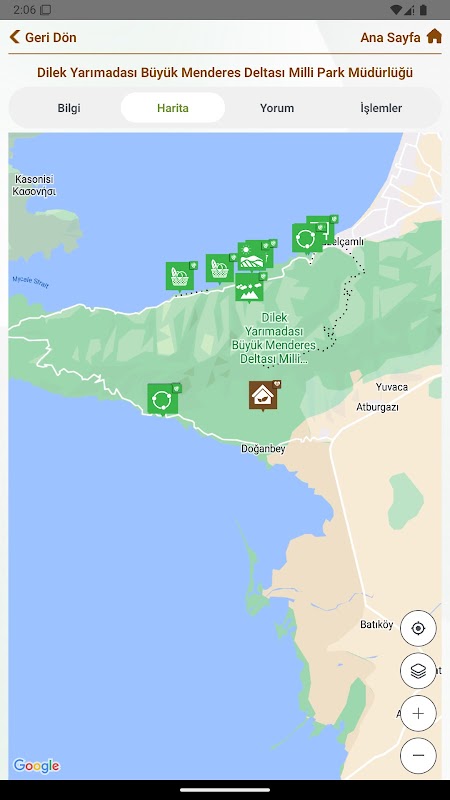Screen dimensions: 450x800
Task: Select the westernmost picnic basket marker
Action: tap(180, 277)
